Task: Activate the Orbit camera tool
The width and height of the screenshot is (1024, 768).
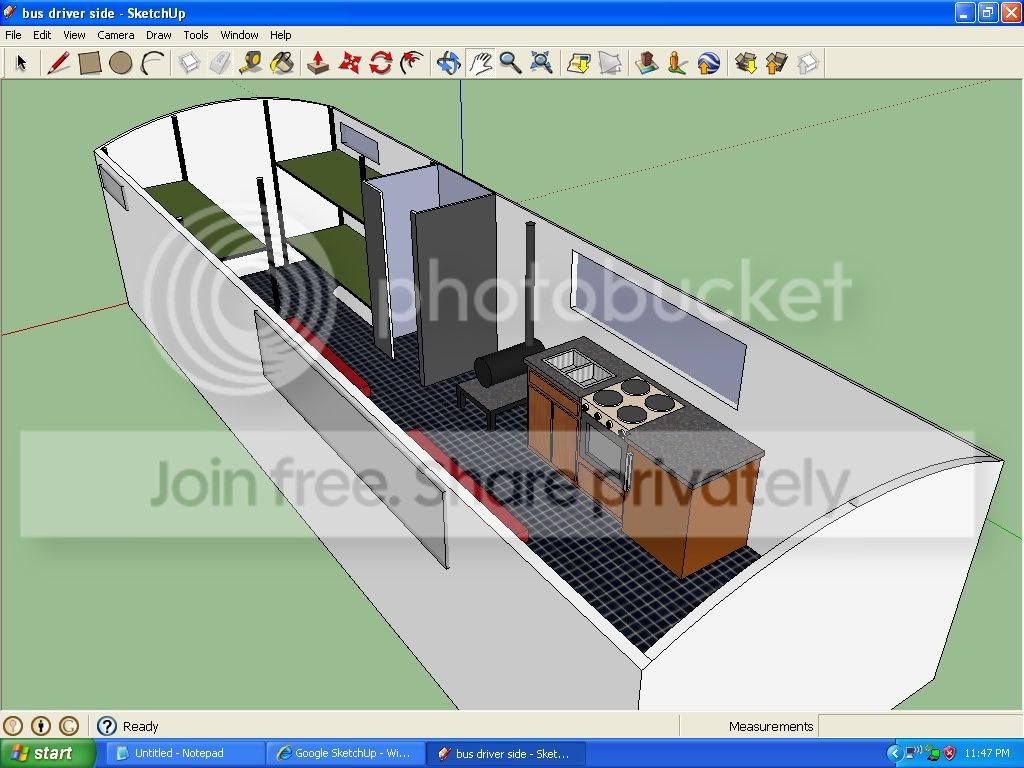Action: (449, 63)
